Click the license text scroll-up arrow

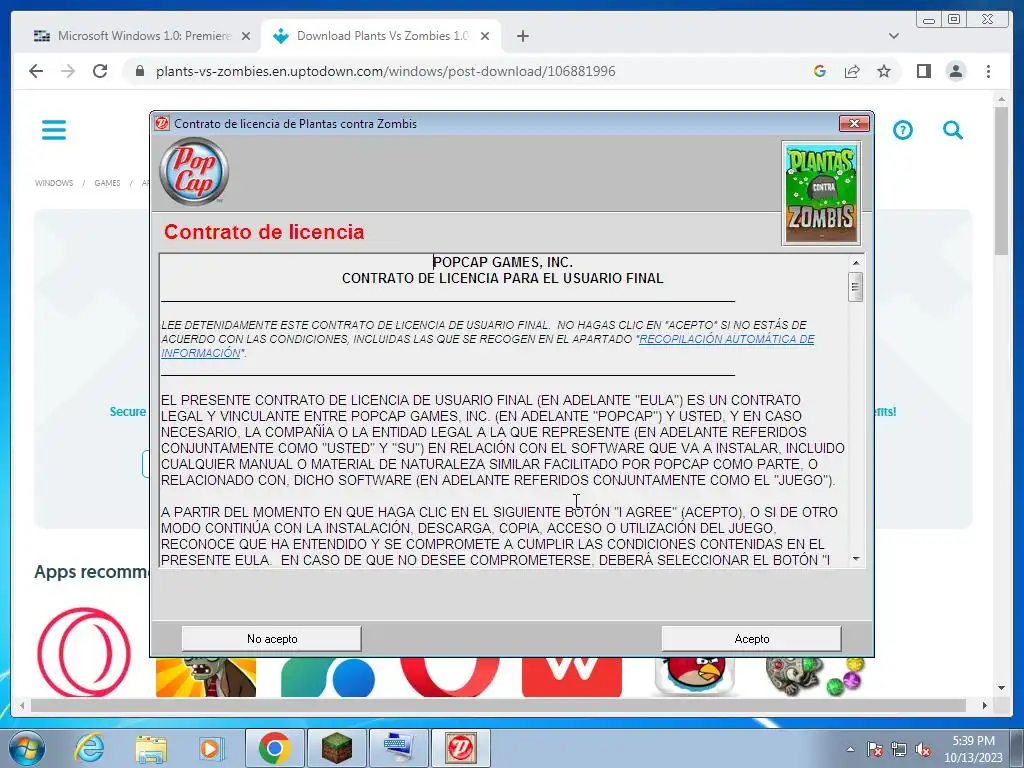(x=856, y=263)
